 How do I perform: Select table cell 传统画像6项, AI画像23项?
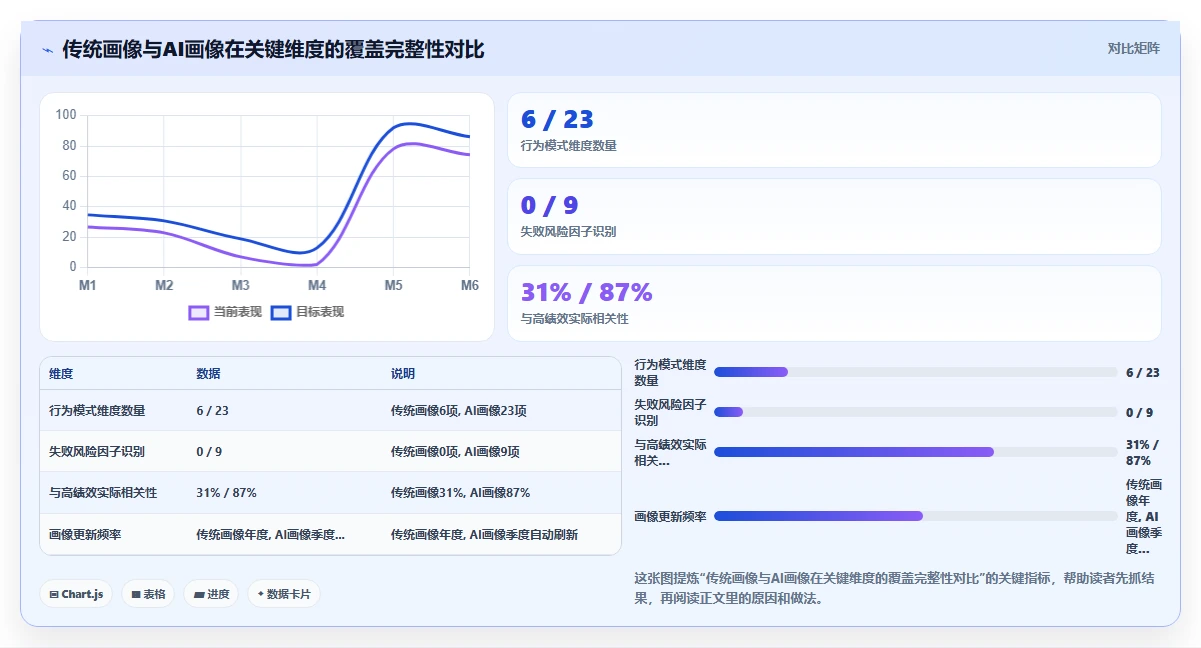point(459,411)
